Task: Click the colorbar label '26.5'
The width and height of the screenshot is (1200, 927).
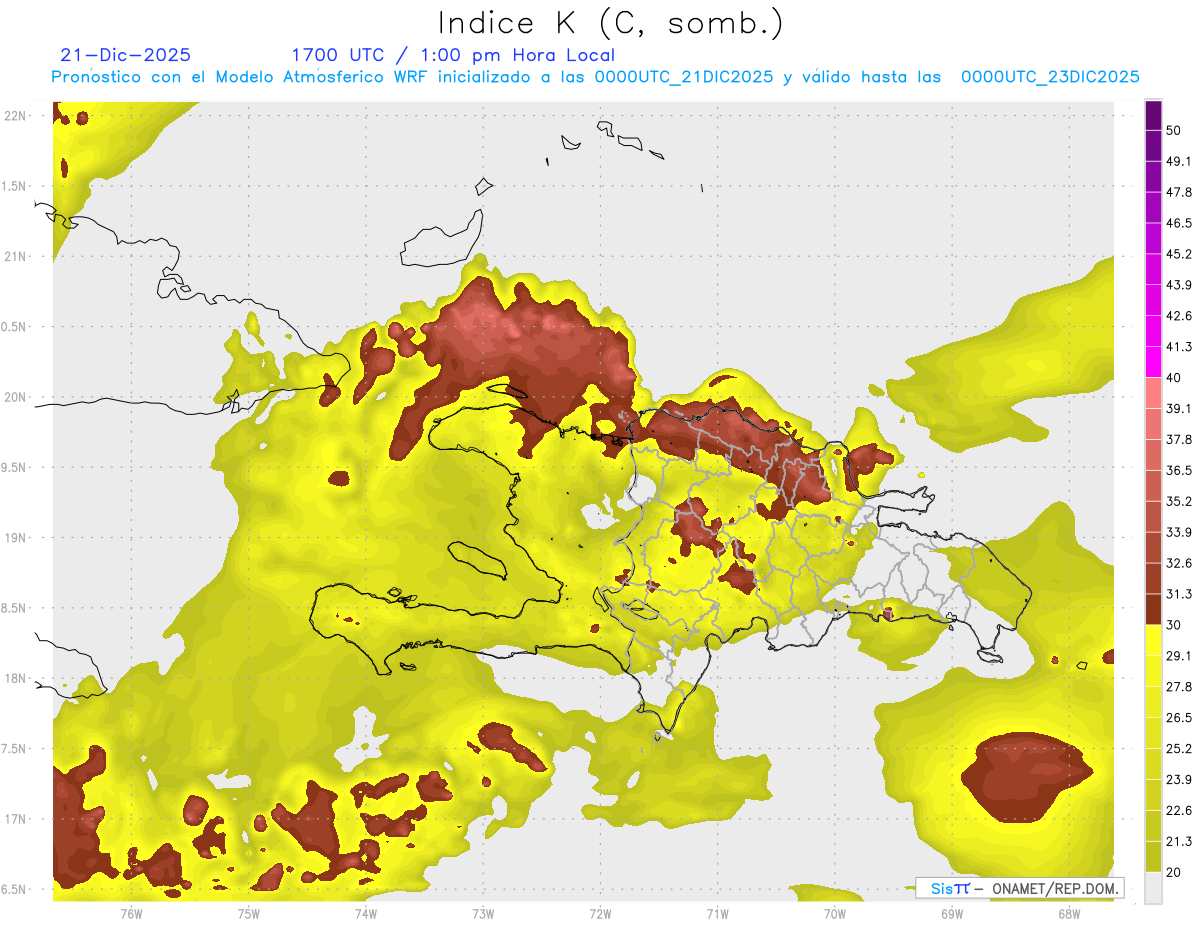Action: (1179, 718)
